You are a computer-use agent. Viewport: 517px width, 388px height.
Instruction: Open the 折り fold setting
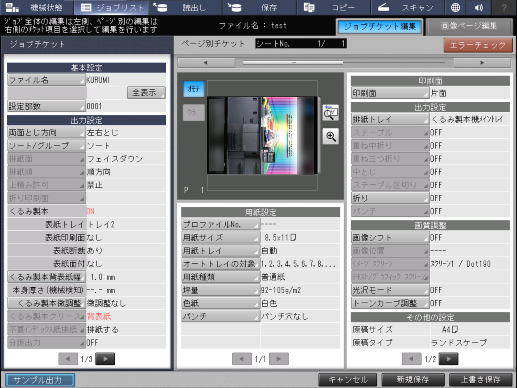[390, 198]
